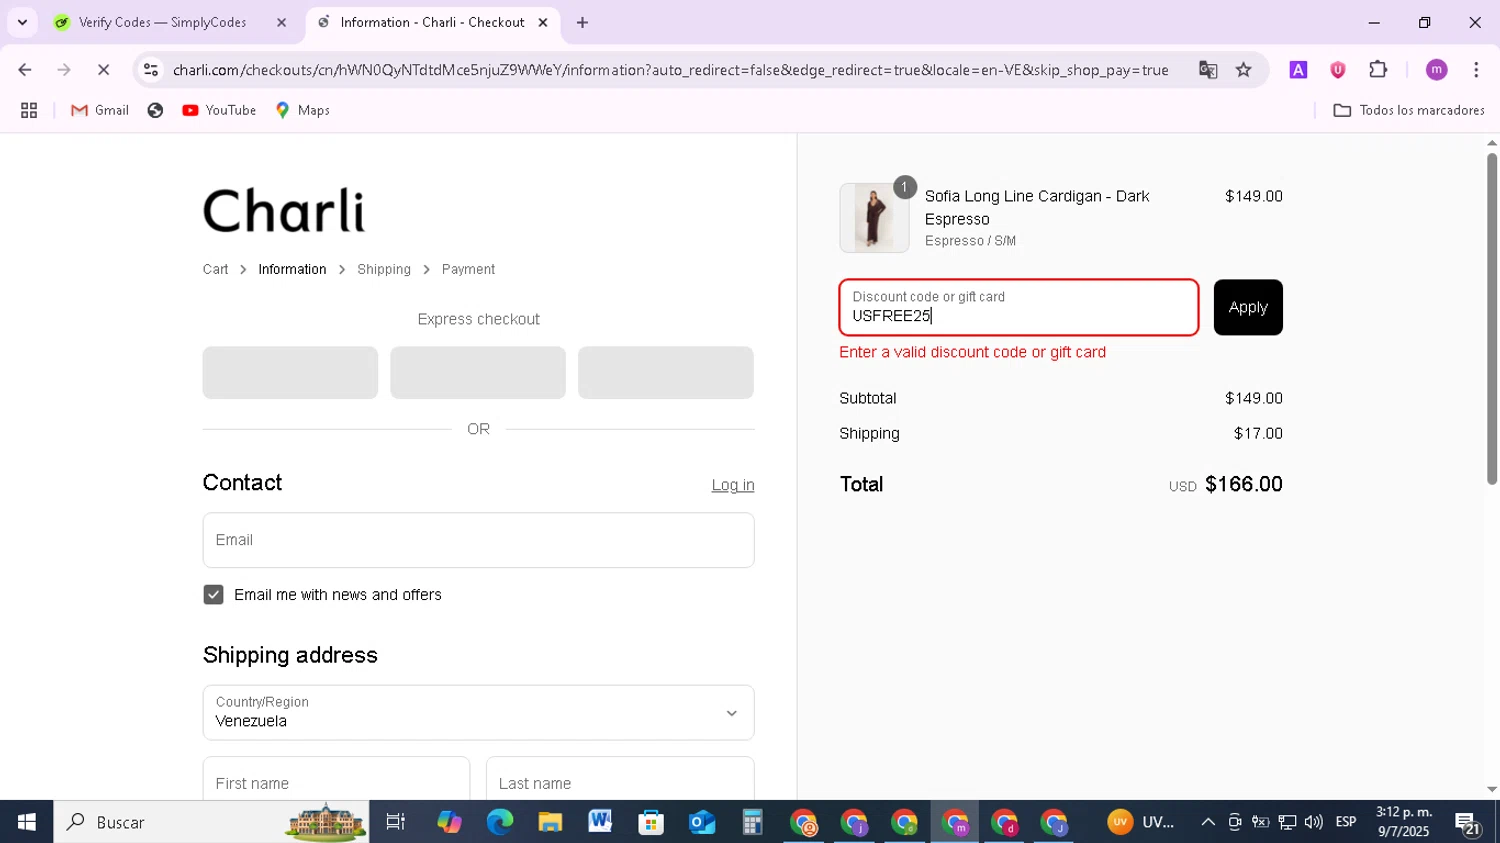
Task: Open the Gmail bookmark
Action: [x=100, y=110]
